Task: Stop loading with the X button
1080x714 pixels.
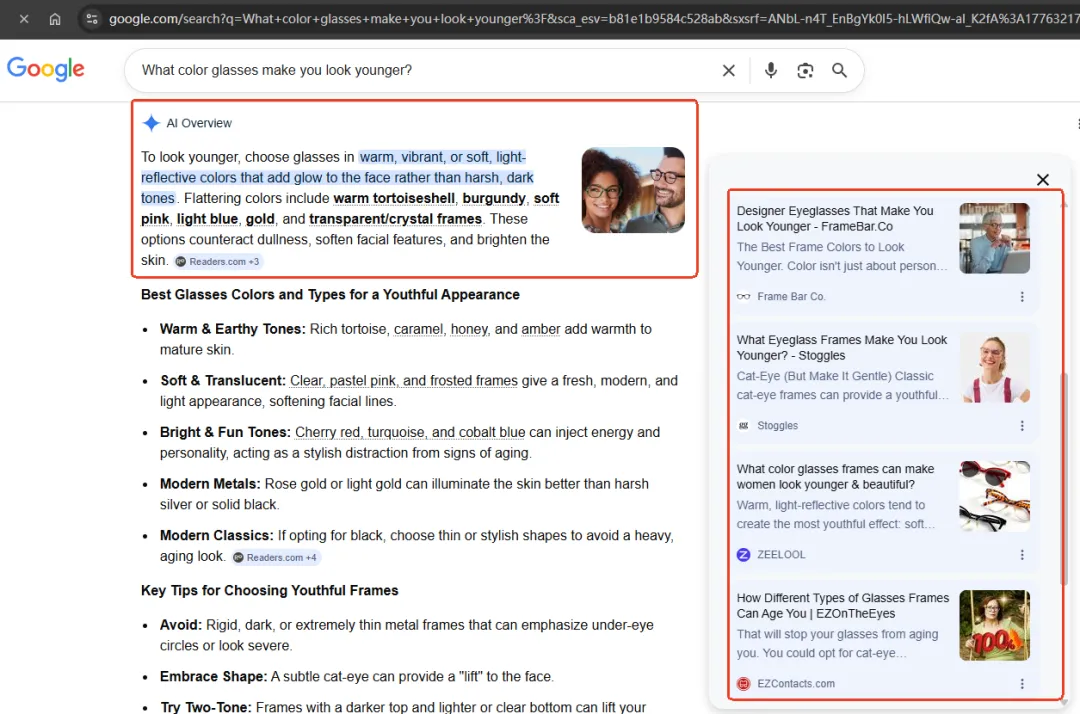Action: point(24,19)
